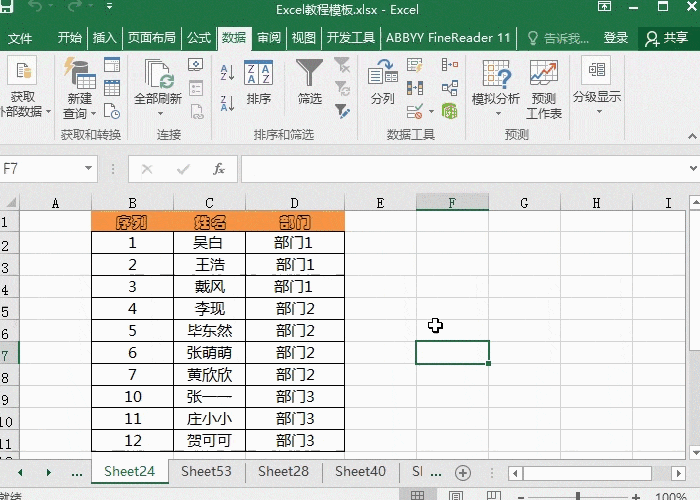Open the 新建查询 dropdown arrow
The image size is (700, 500).
coord(93,113)
